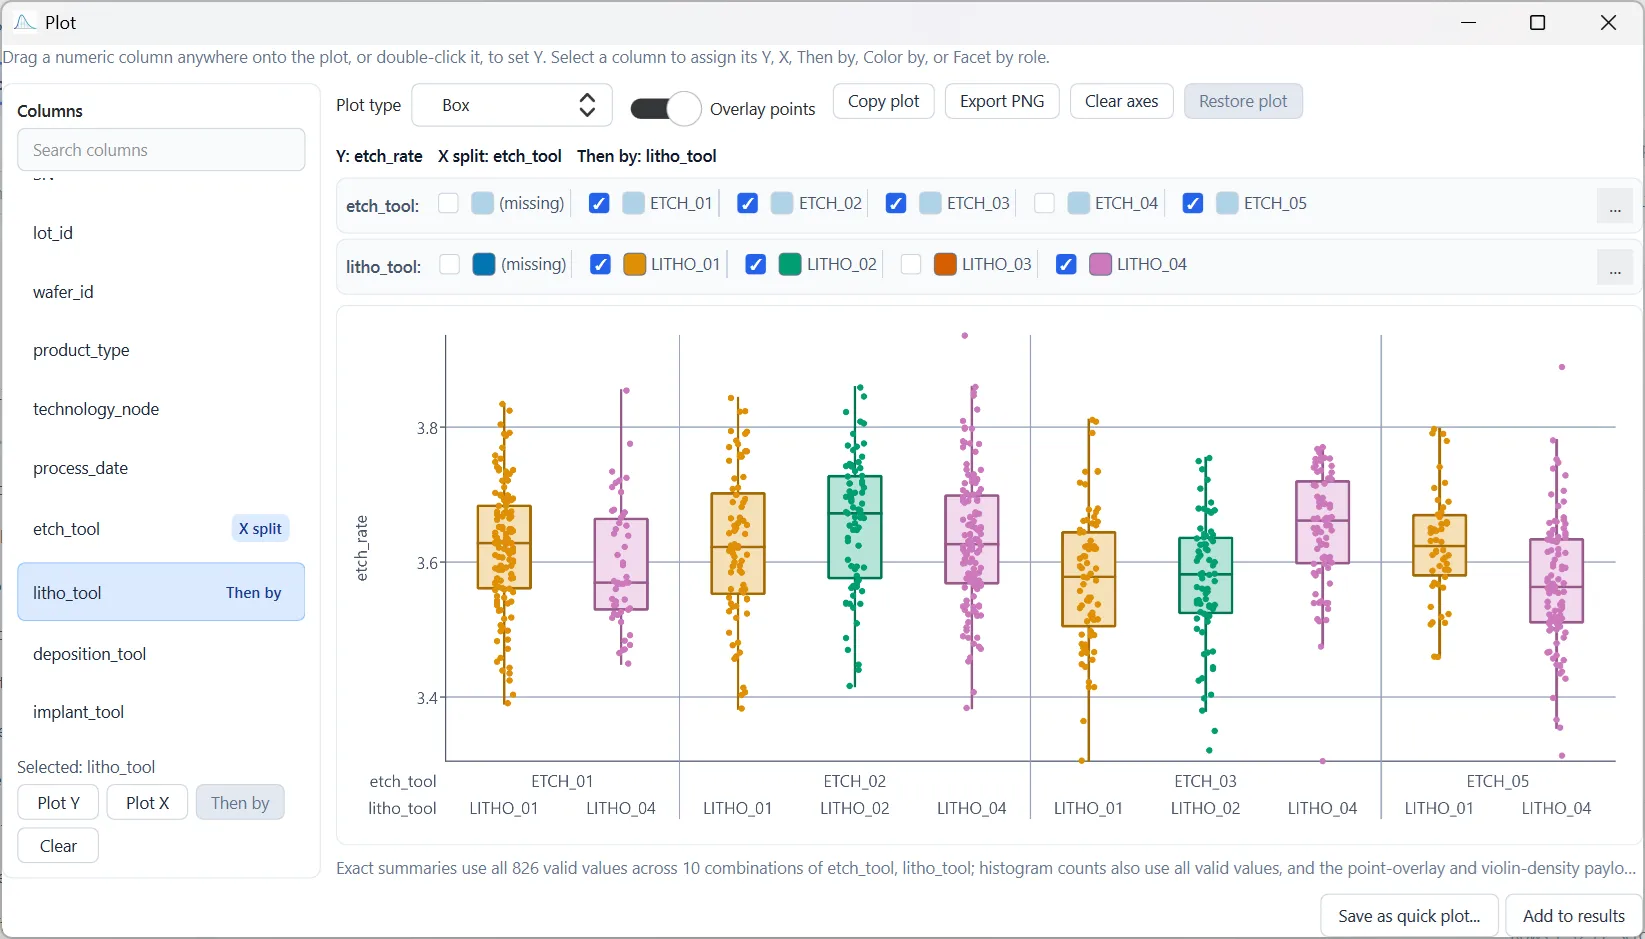
Task: Click the LITHO_03 dark orange color swatch
Action: tap(945, 264)
